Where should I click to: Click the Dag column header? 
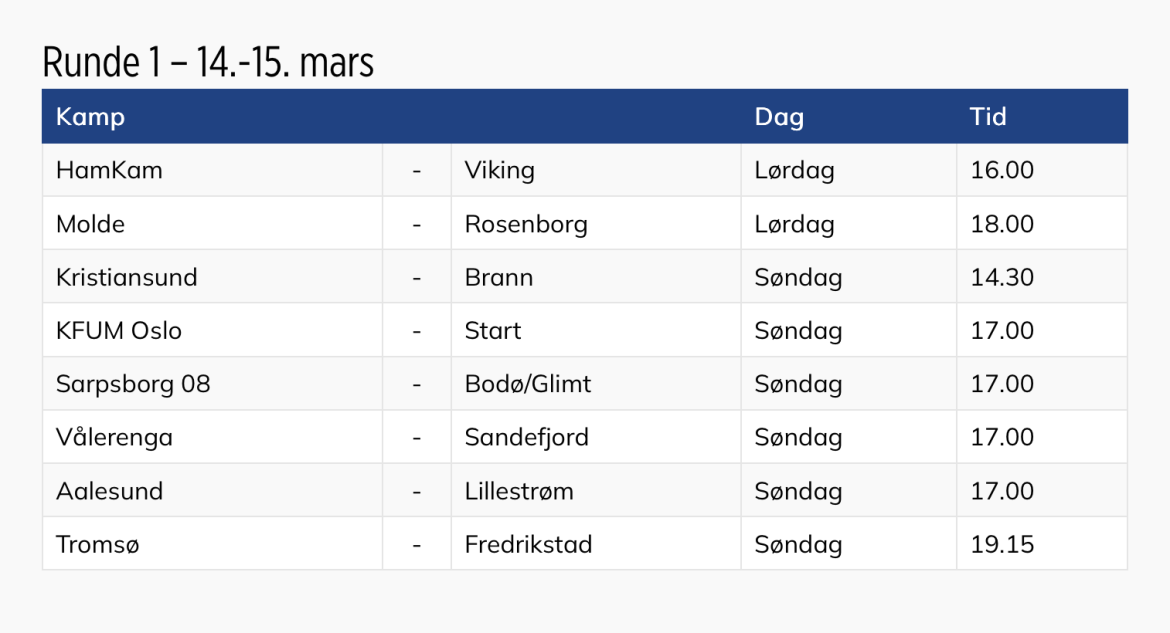tap(779, 117)
